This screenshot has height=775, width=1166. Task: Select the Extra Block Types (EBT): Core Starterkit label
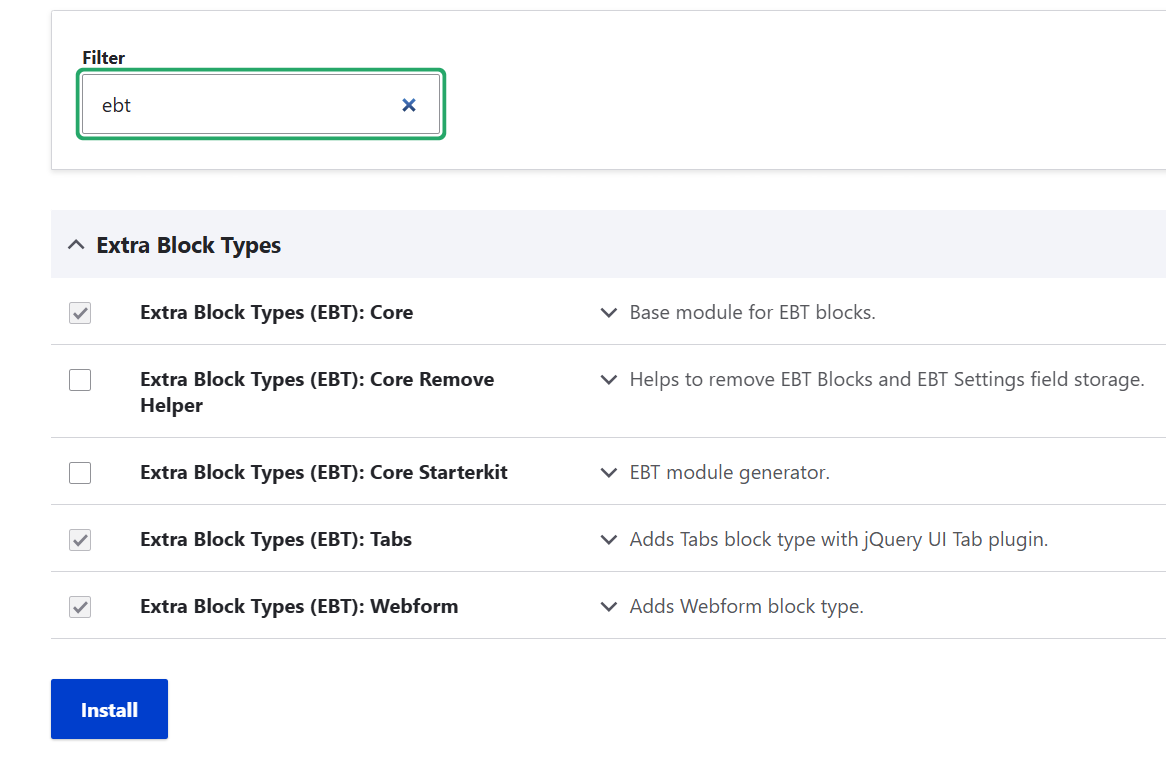(324, 472)
